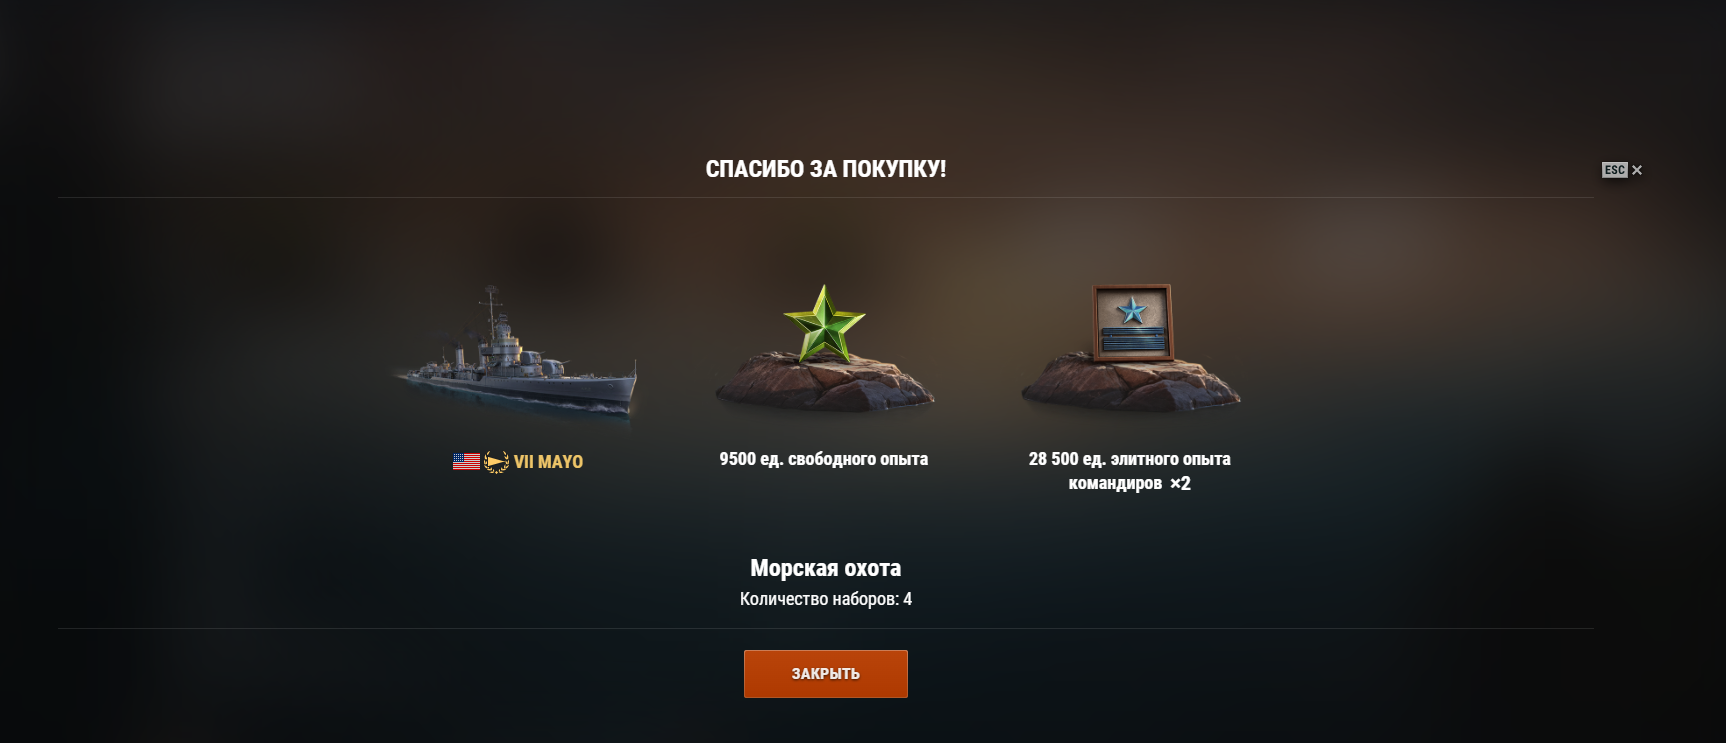The image size is (1726, 743).
Task: Click the Количество наборов: 4 text
Action: [x=825, y=599]
